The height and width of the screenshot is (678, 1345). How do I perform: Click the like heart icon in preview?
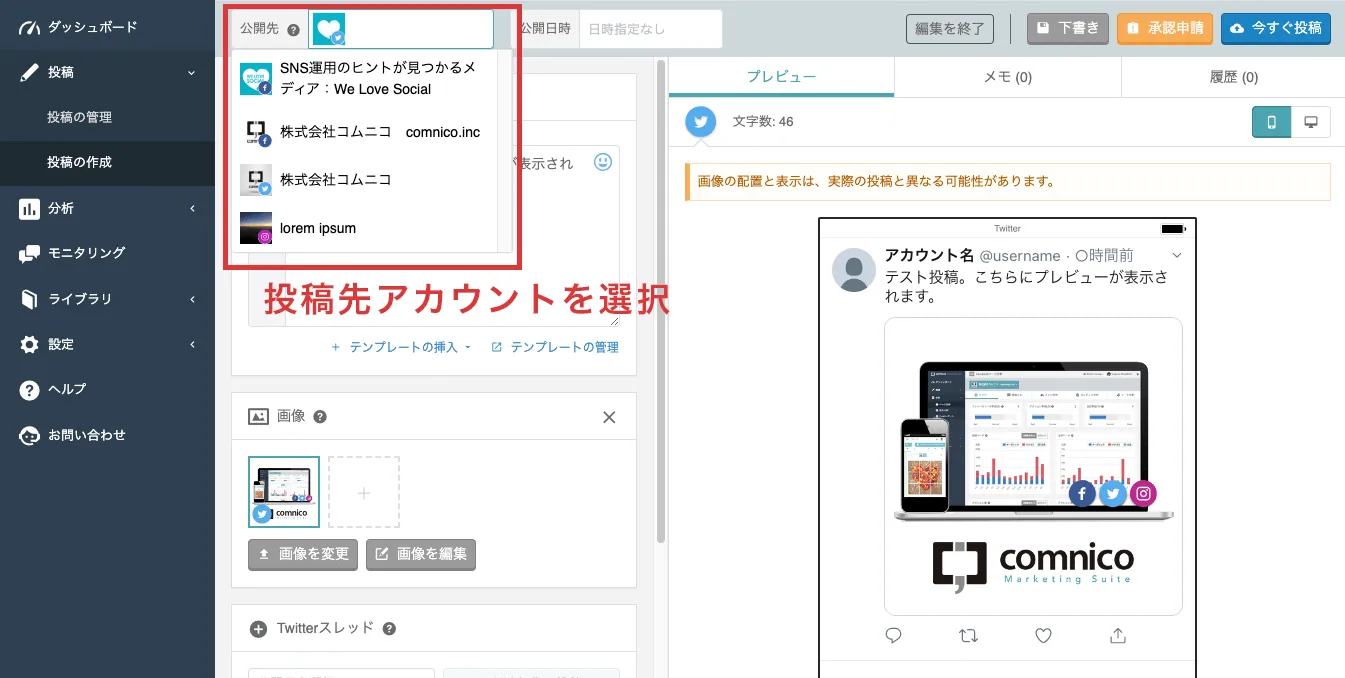pos(1043,635)
